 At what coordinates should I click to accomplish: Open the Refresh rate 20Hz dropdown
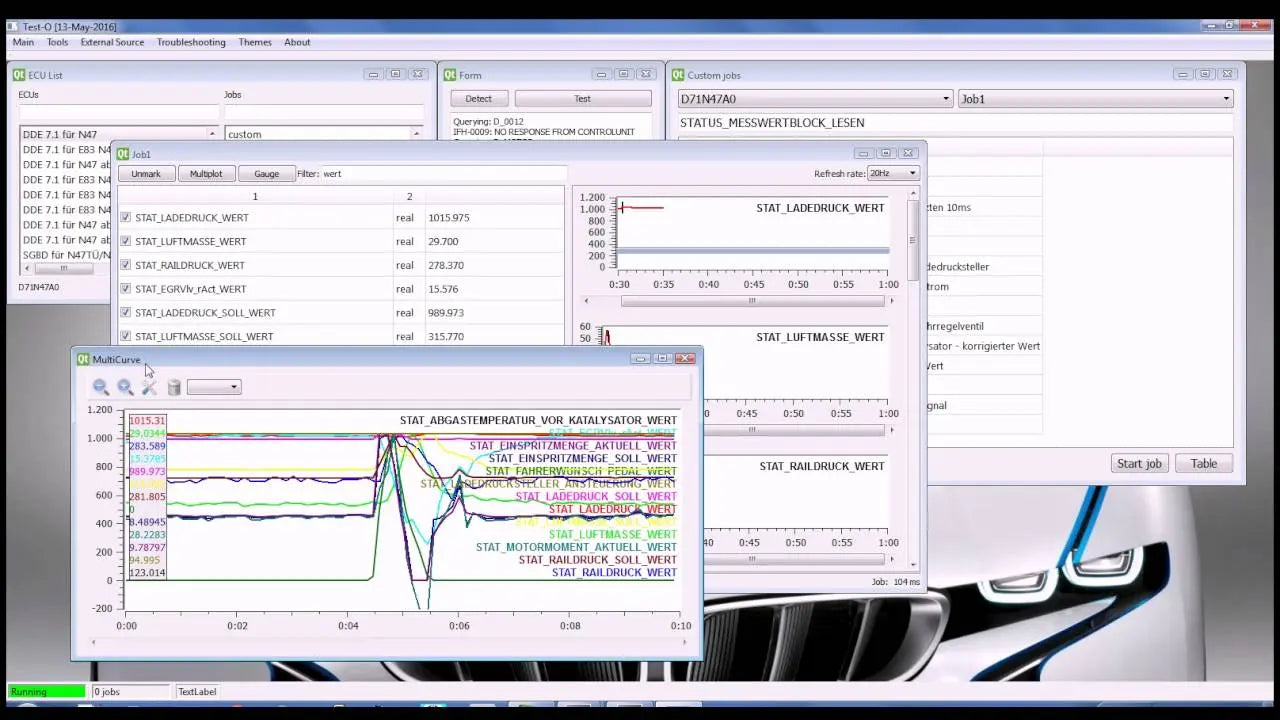tap(890, 173)
